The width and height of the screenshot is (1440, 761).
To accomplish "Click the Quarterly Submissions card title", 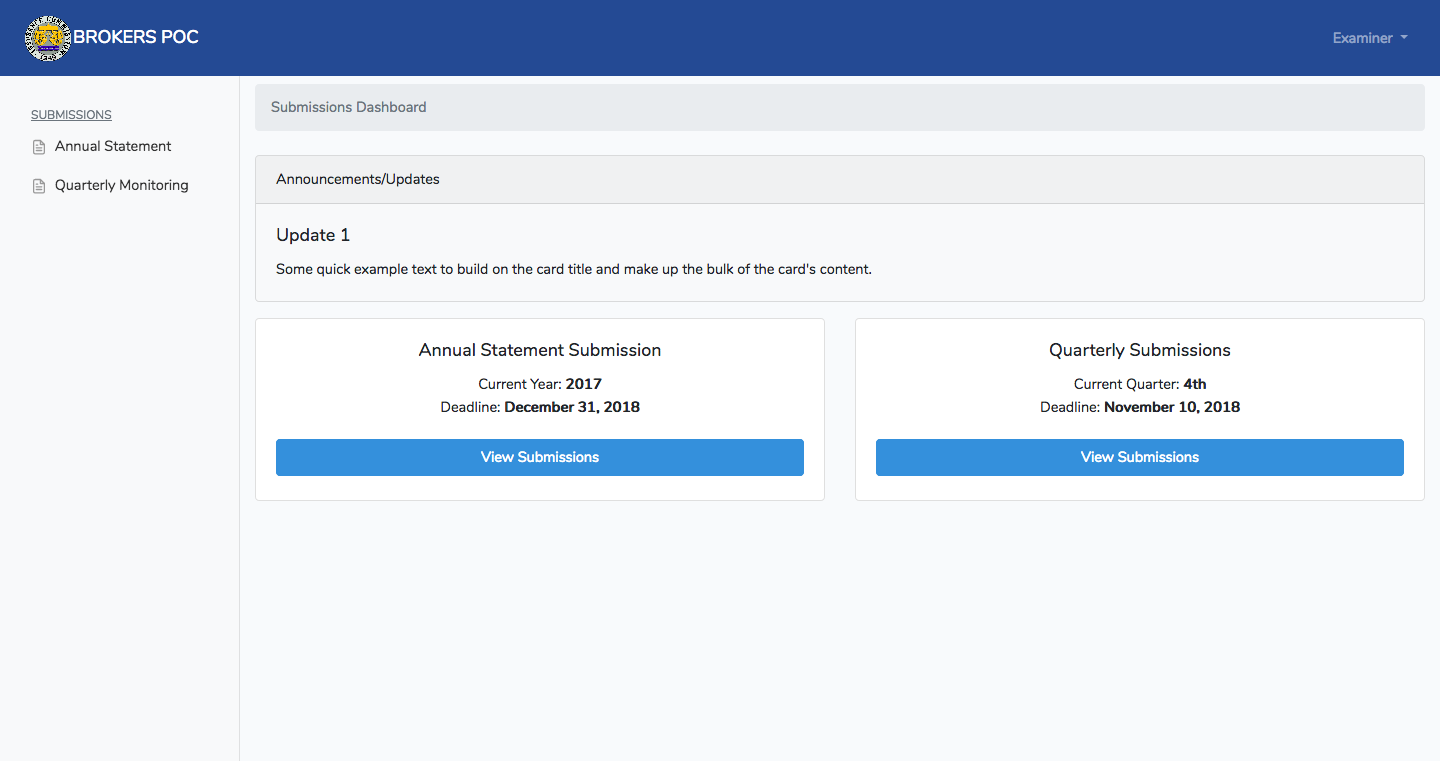I will point(1140,350).
